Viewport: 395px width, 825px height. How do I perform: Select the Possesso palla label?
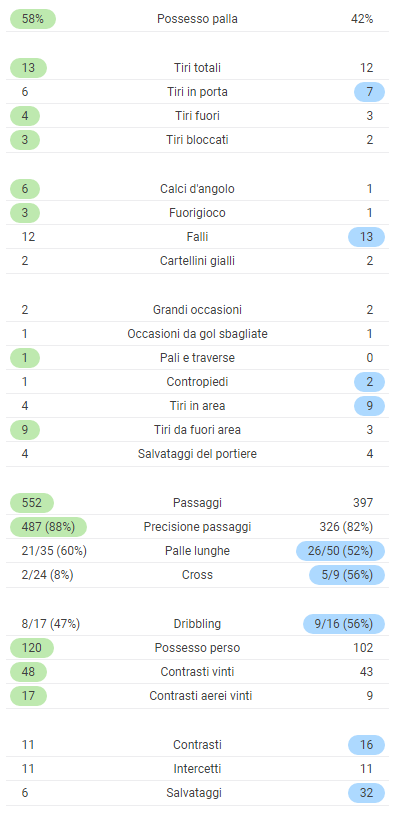click(x=197, y=19)
